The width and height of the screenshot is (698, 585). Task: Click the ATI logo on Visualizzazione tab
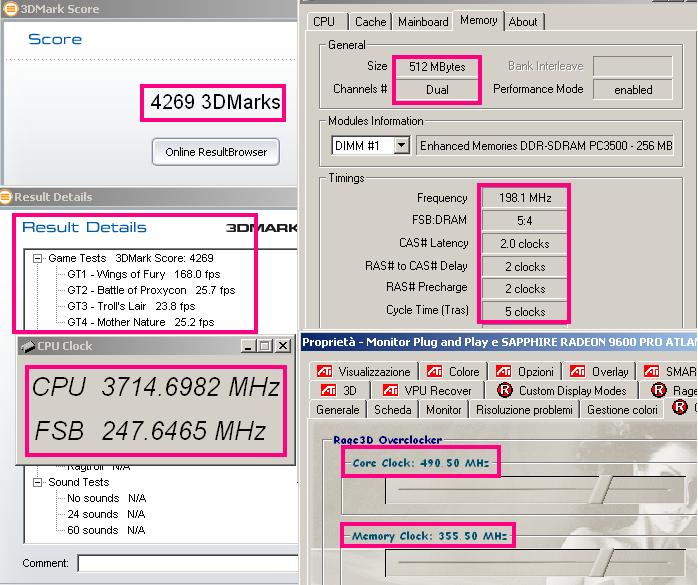point(325,371)
